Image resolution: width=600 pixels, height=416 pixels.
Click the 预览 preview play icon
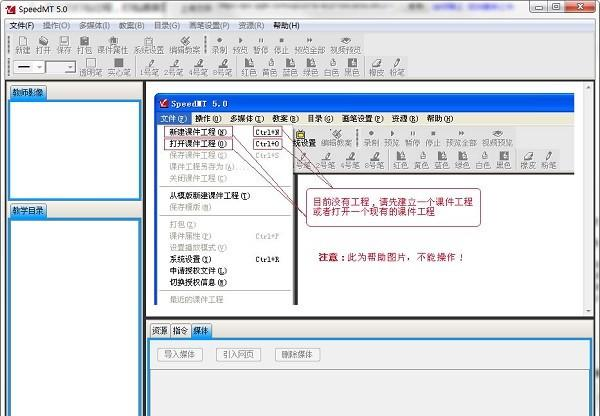240,45
